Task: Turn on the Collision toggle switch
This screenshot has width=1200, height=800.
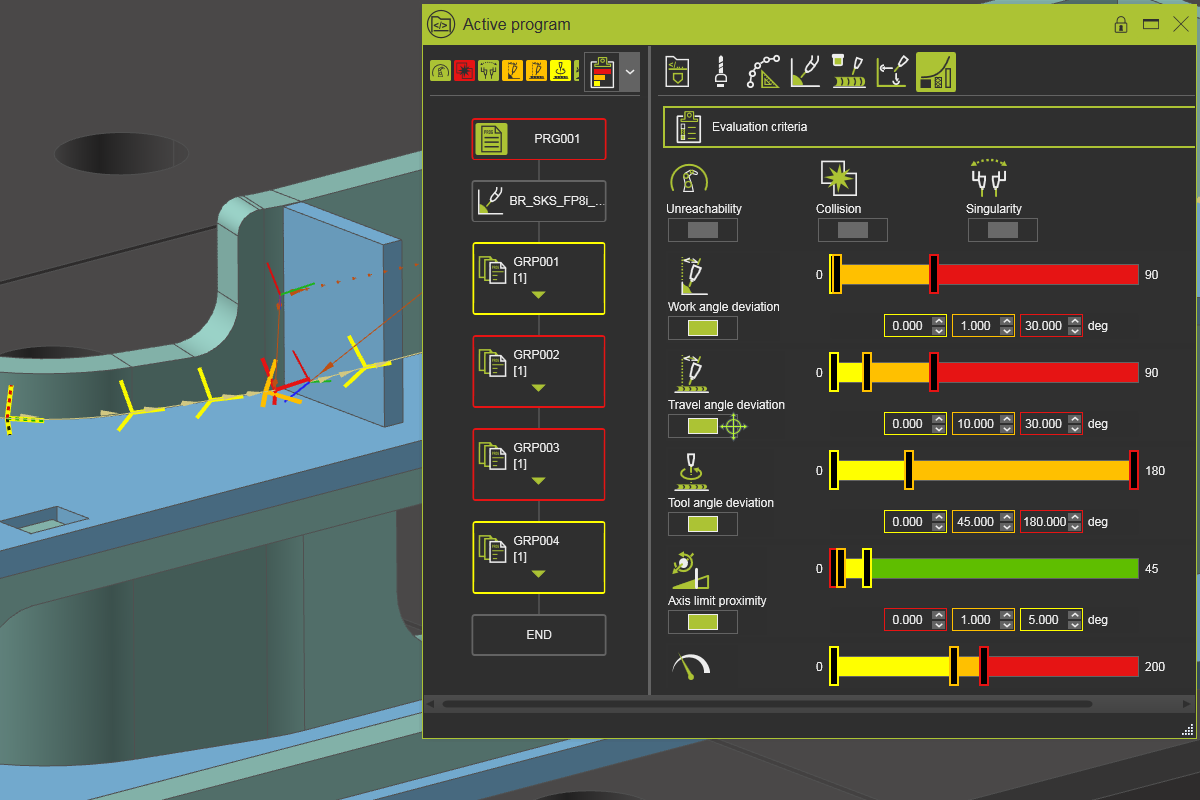Action: point(852,230)
